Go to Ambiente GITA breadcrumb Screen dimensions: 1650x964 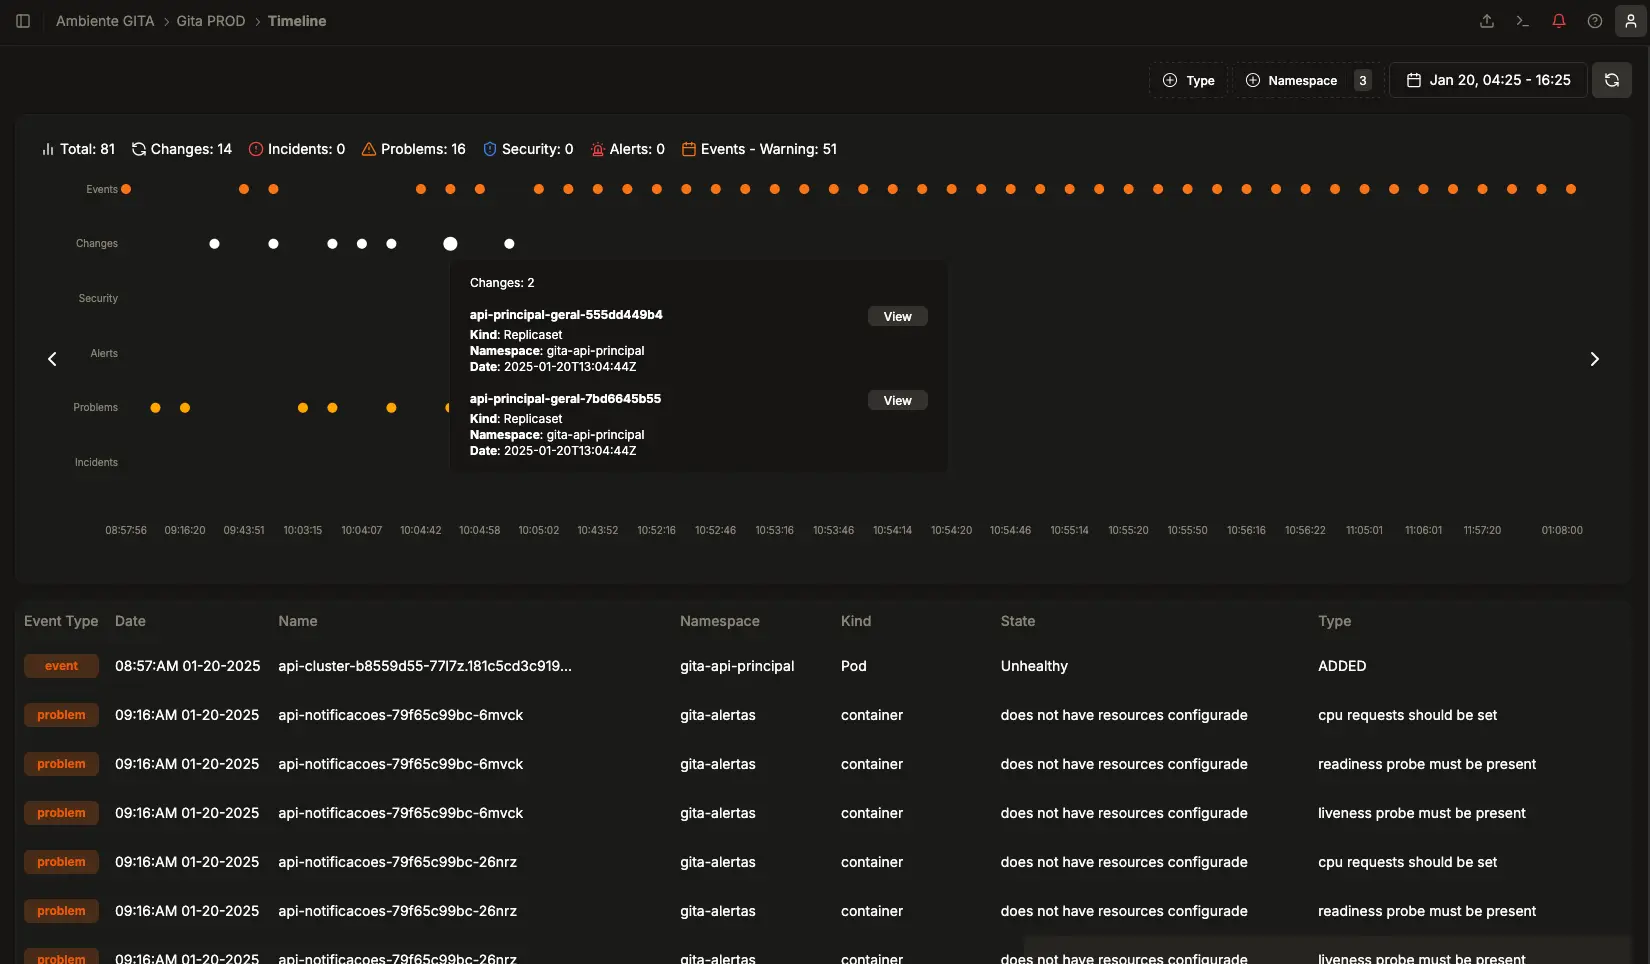pos(105,21)
